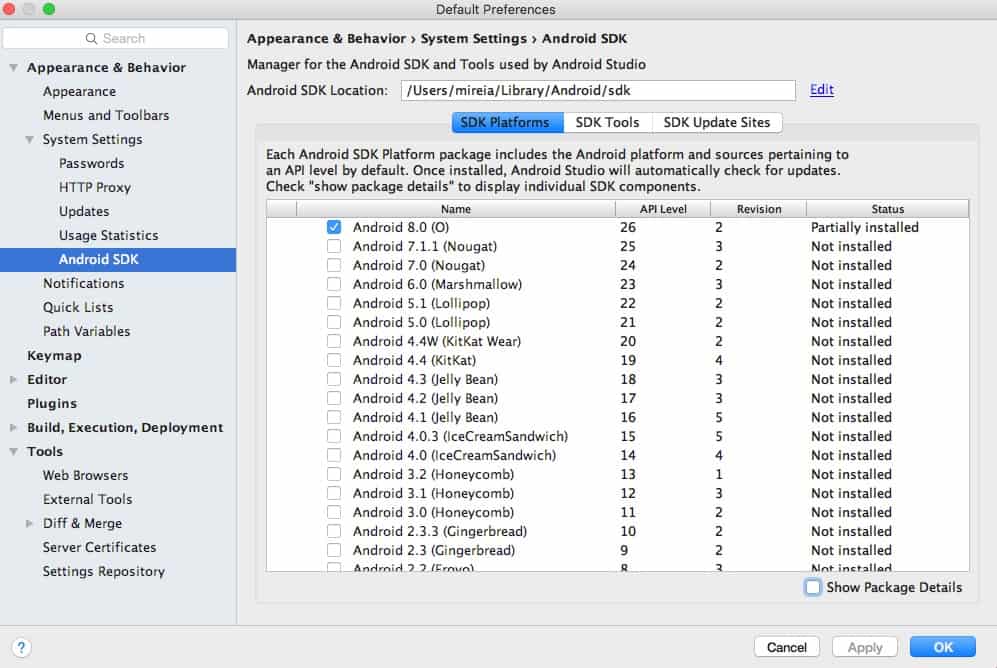
Task: Check the Android 6.0 (Marshmallow) checkbox
Action: [x=334, y=284]
